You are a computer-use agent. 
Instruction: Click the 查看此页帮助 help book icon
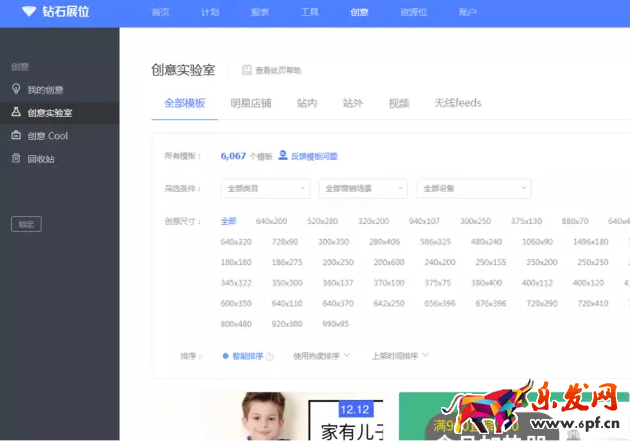246,70
